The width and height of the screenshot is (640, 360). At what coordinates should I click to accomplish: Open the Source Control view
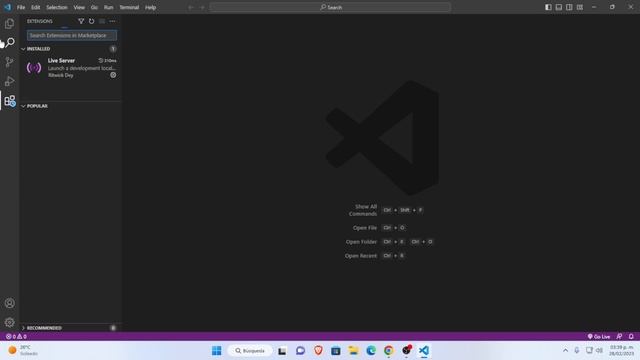coord(9,62)
